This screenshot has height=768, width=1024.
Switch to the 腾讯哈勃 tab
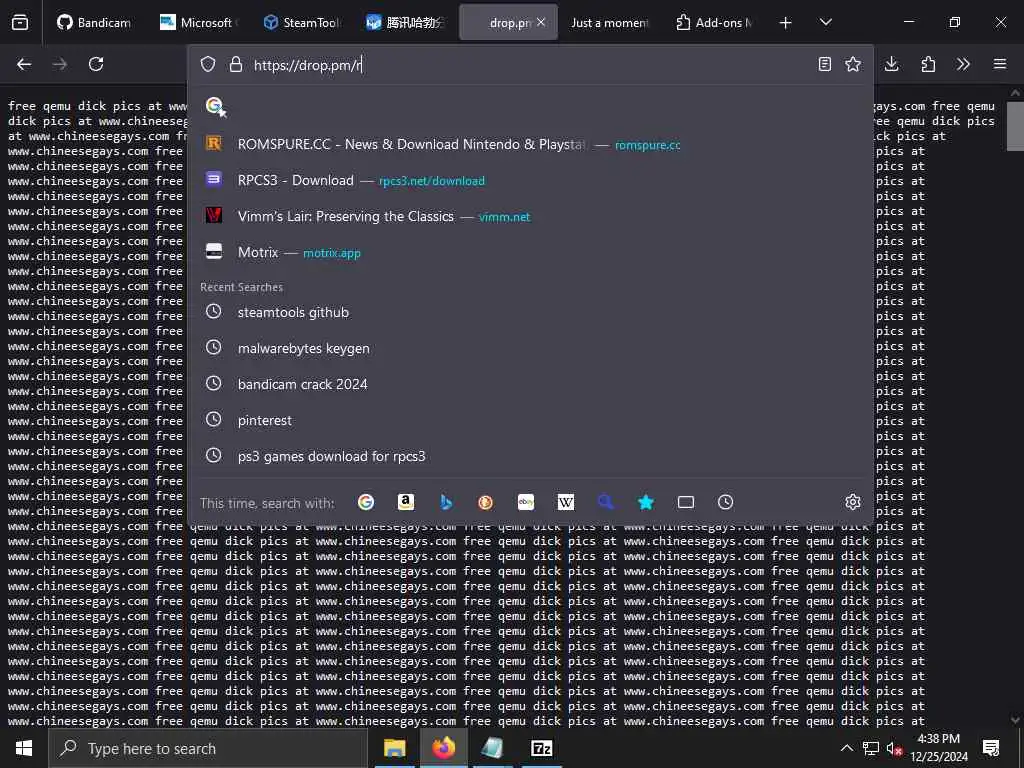click(x=404, y=22)
